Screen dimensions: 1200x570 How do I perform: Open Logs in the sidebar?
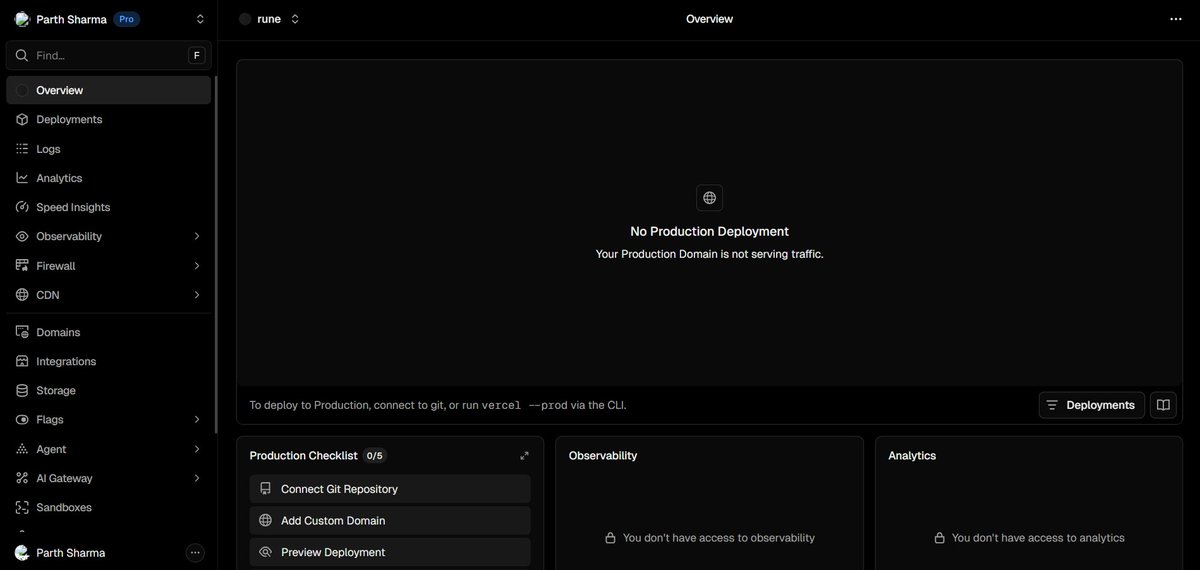pos(109,149)
